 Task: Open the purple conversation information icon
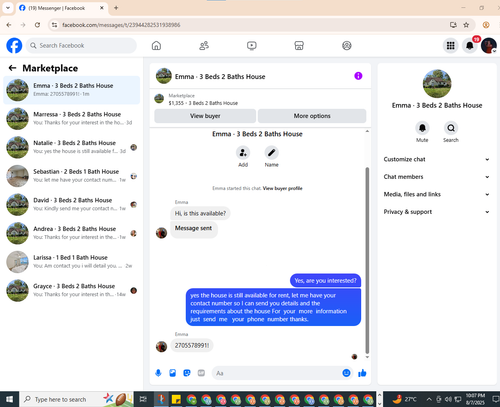tap(358, 76)
